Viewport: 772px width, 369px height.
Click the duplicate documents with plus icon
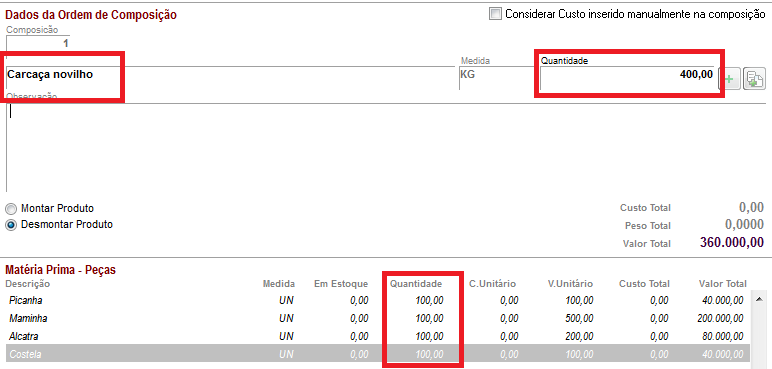click(754, 79)
